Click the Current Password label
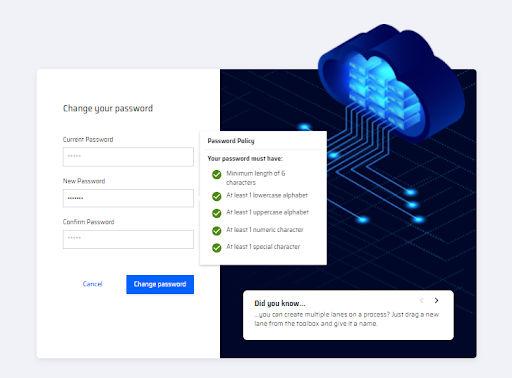The height and width of the screenshot is (378, 512). 88,139
